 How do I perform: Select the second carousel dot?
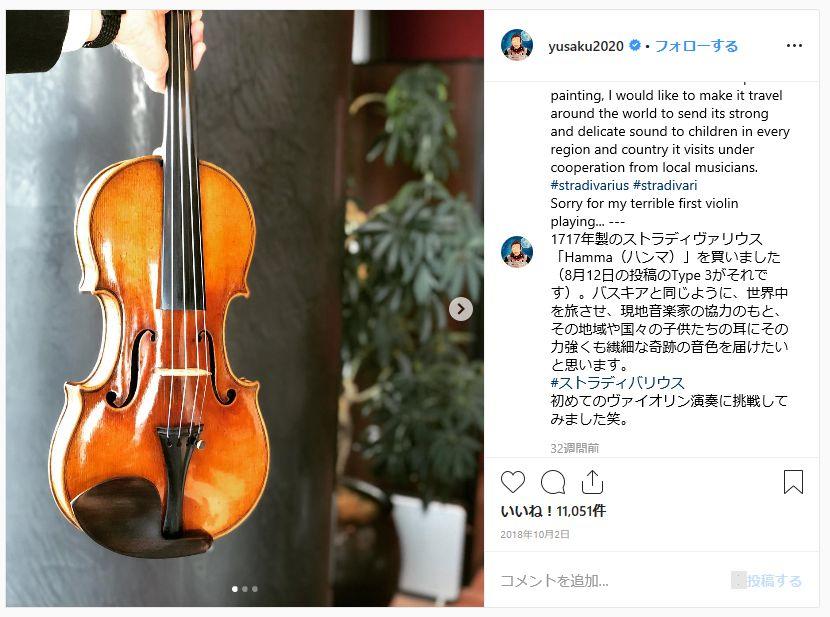(x=245, y=588)
